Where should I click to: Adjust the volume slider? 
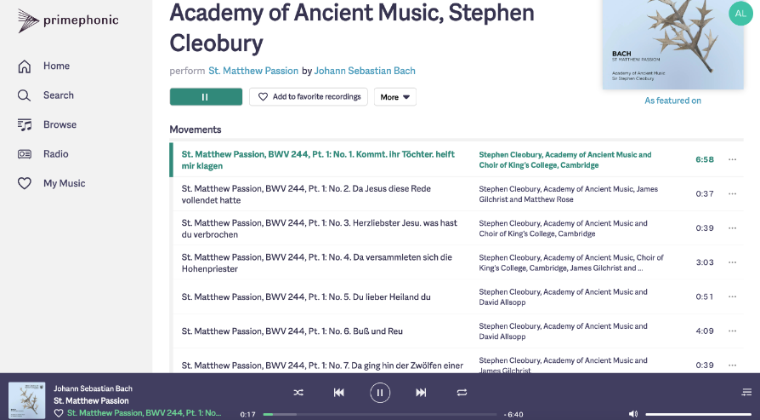[698, 414]
